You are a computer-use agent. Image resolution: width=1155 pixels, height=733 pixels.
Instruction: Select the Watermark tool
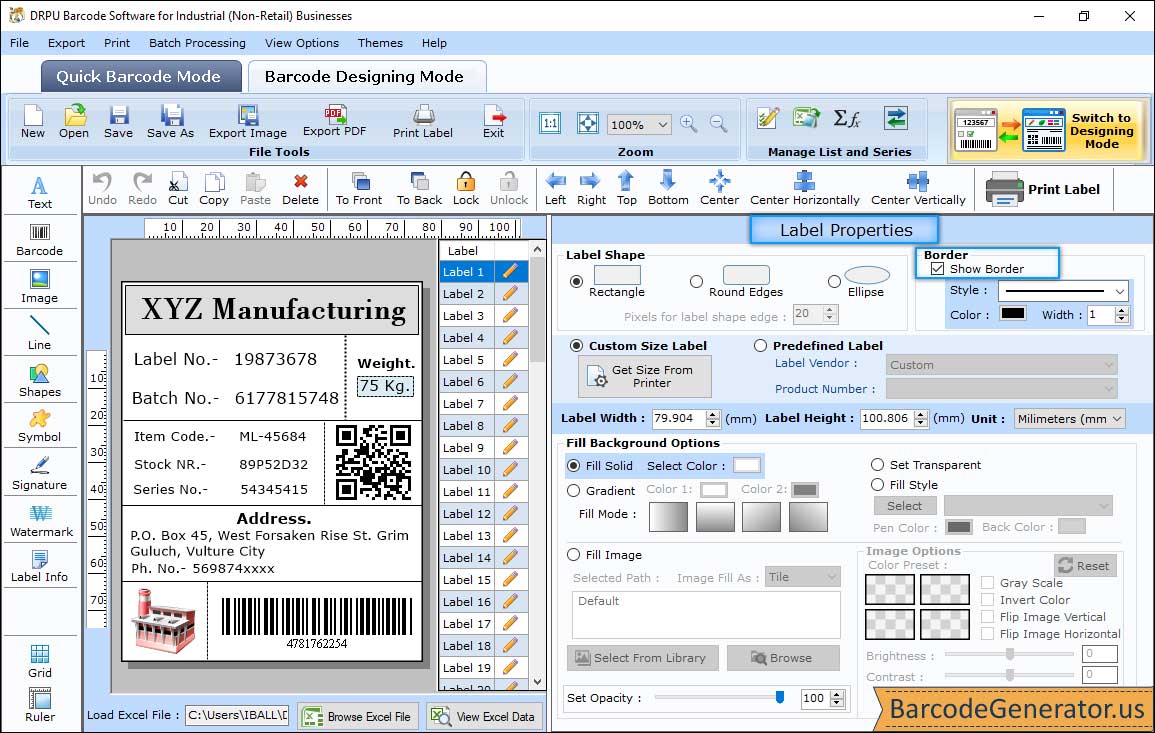(x=41, y=521)
